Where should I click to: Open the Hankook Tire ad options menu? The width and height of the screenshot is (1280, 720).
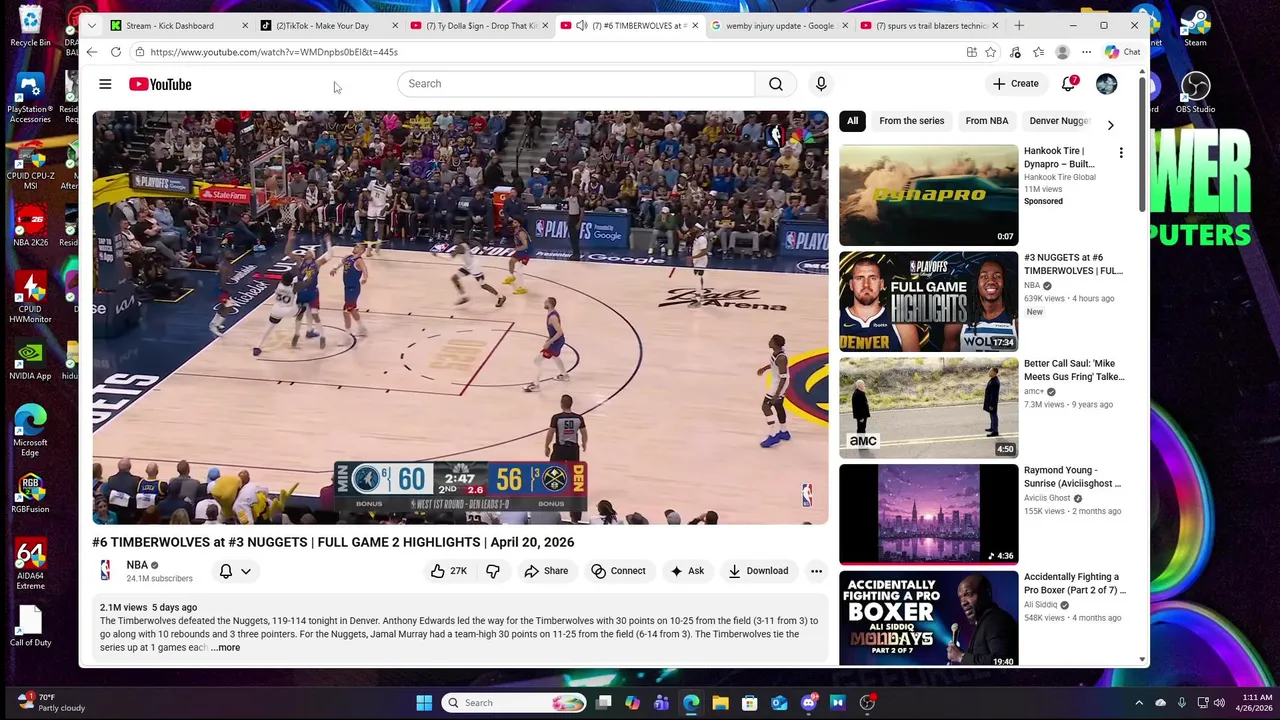click(x=1121, y=153)
